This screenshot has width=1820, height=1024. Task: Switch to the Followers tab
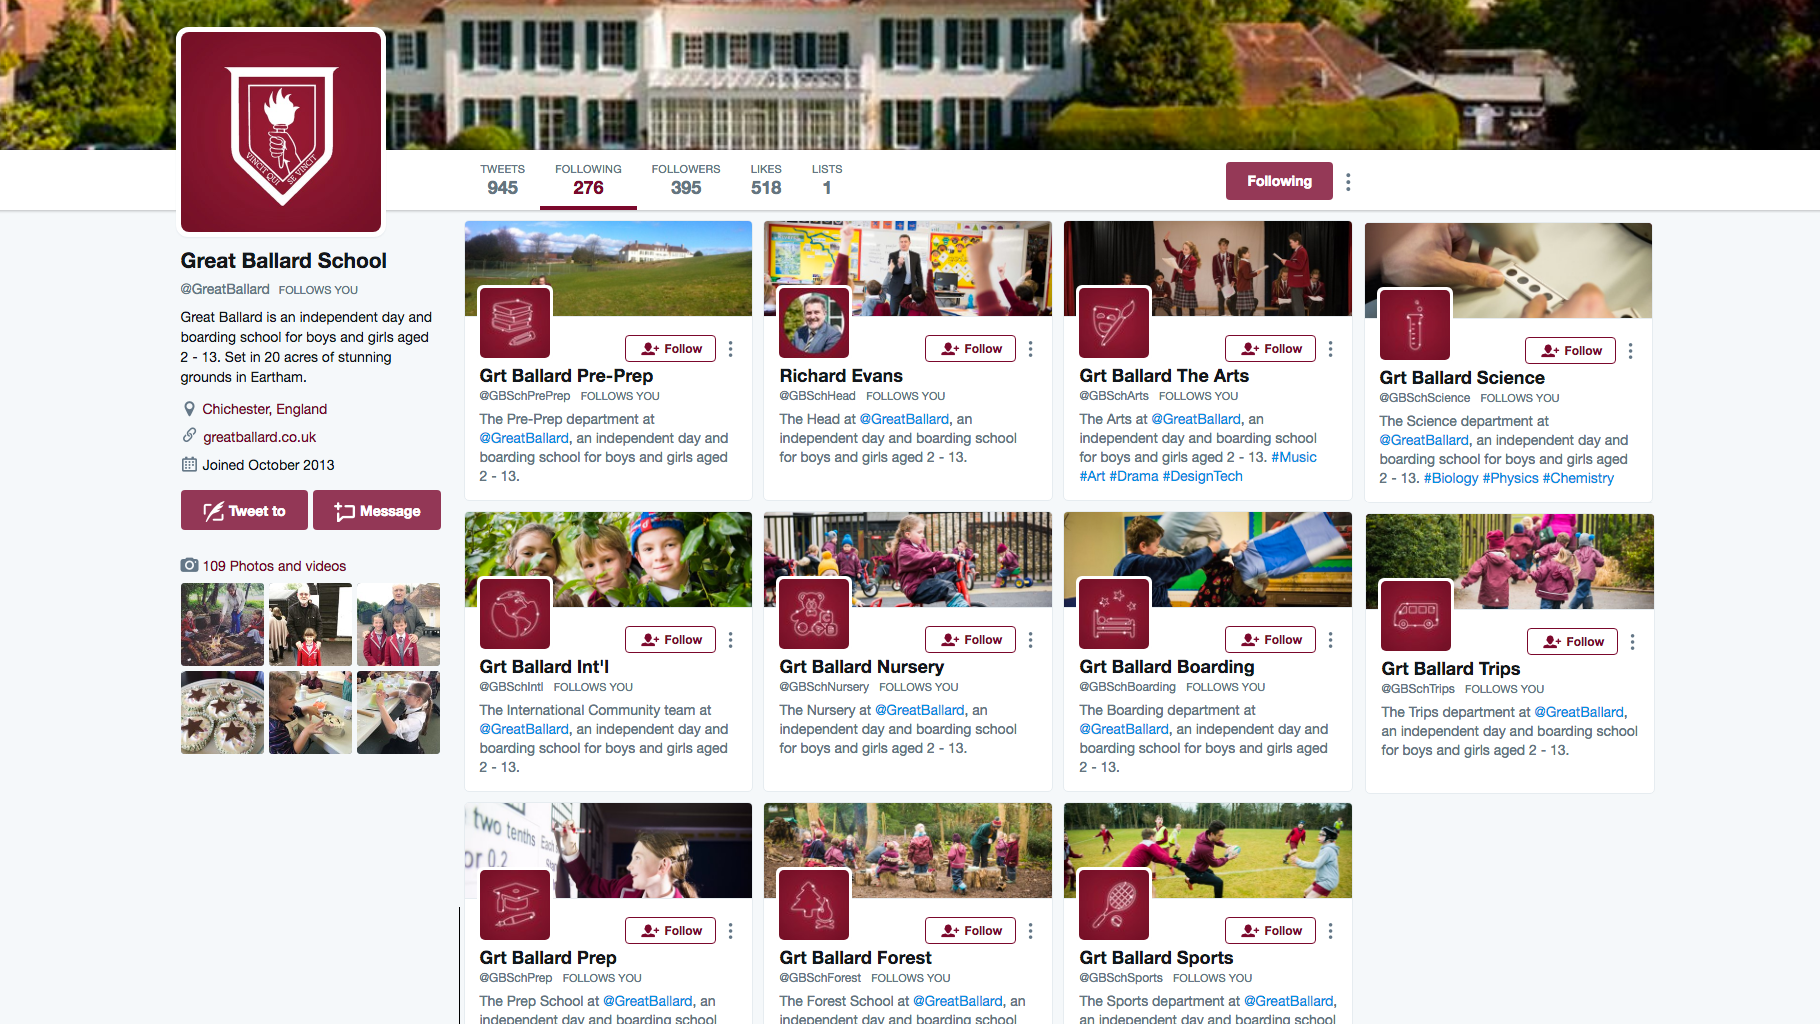(x=686, y=180)
